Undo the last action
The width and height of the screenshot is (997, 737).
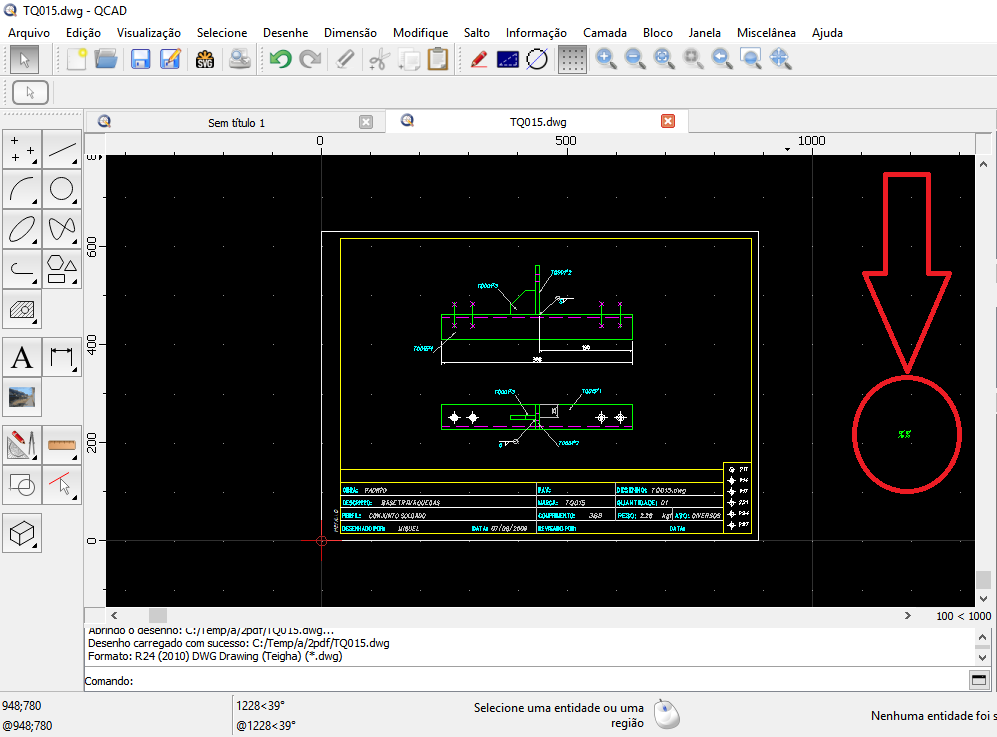[280, 60]
